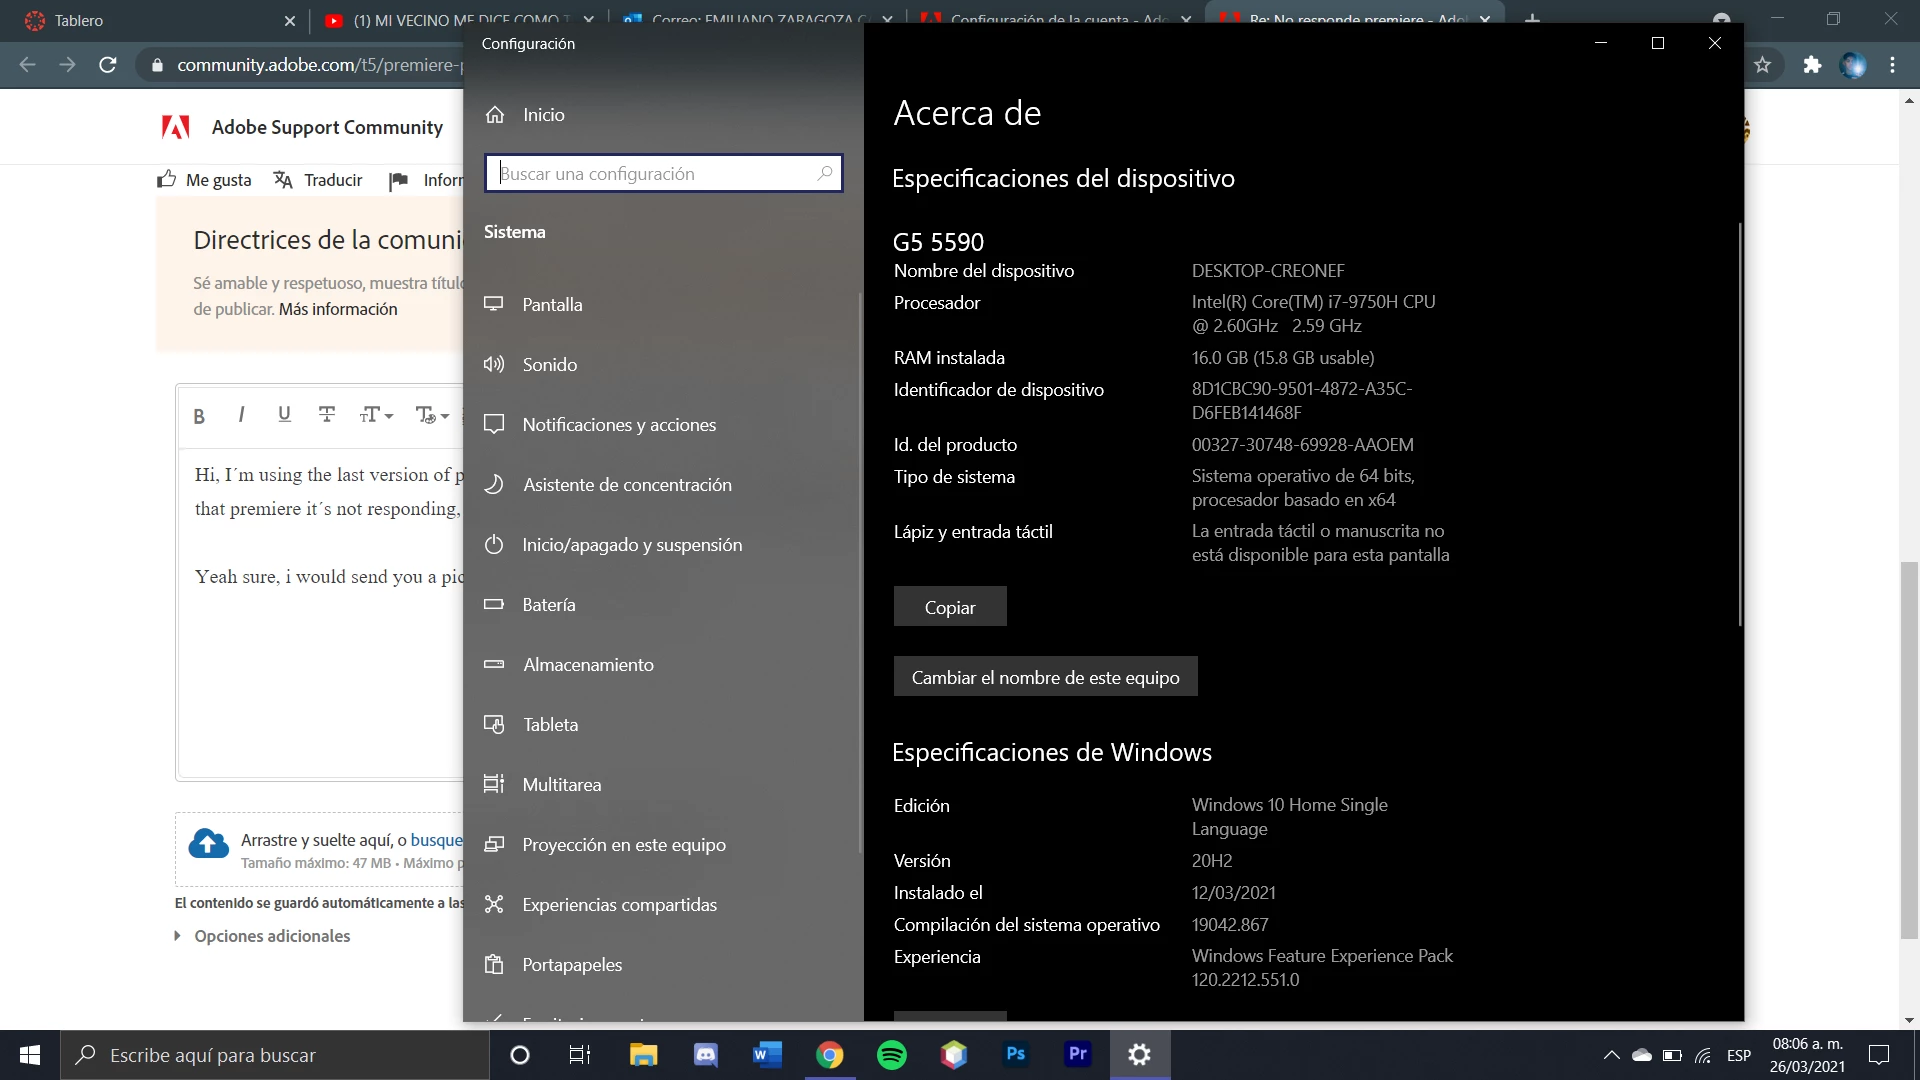This screenshot has width=1920, height=1080.
Task: Click Copiar device specs button
Action: (x=949, y=607)
